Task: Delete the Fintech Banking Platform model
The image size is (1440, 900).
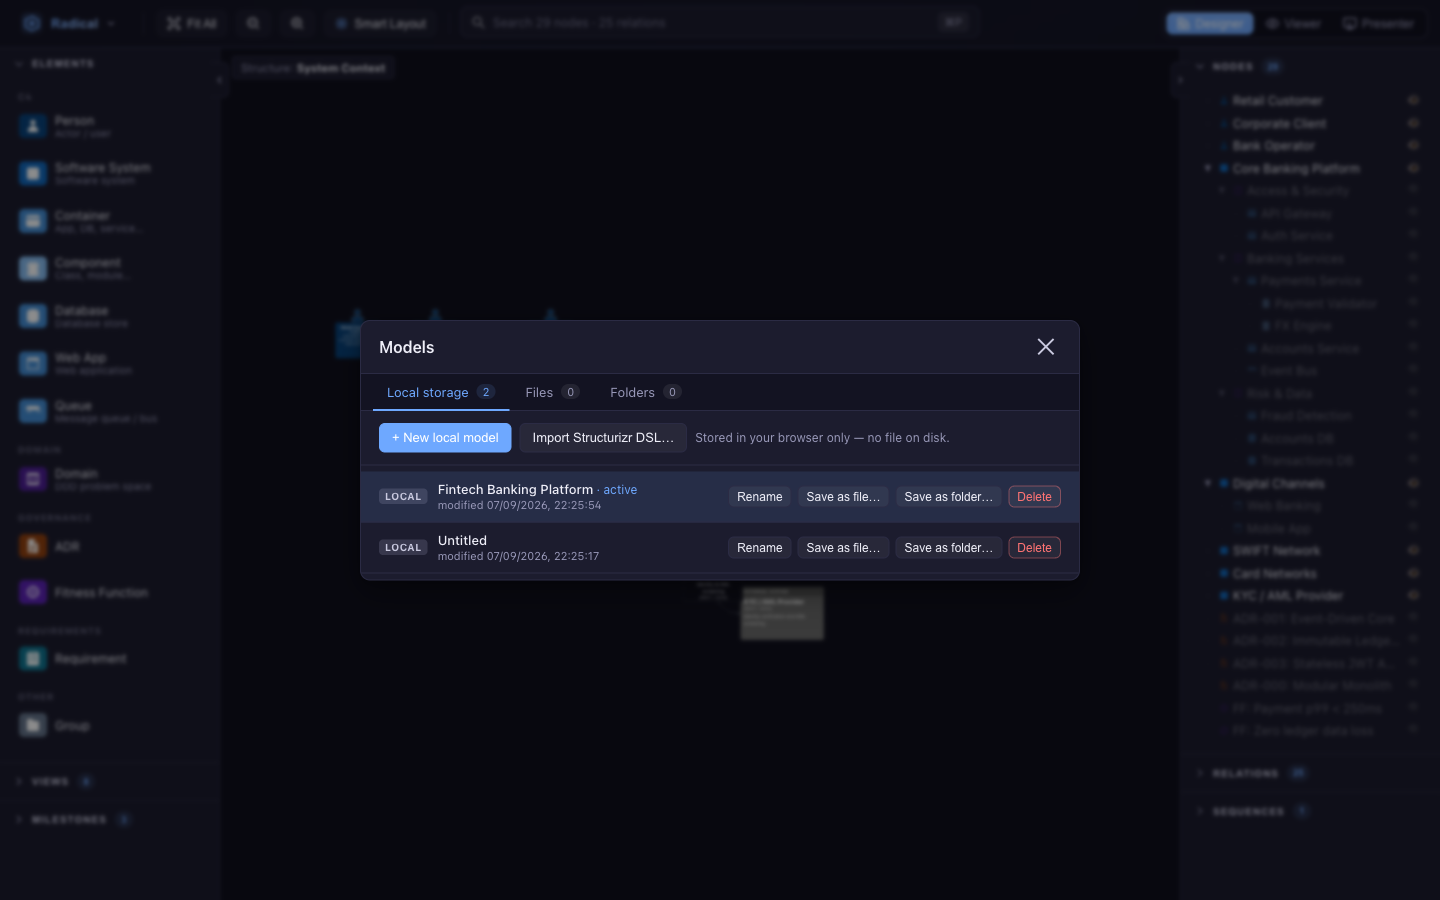Action: [x=1034, y=497]
